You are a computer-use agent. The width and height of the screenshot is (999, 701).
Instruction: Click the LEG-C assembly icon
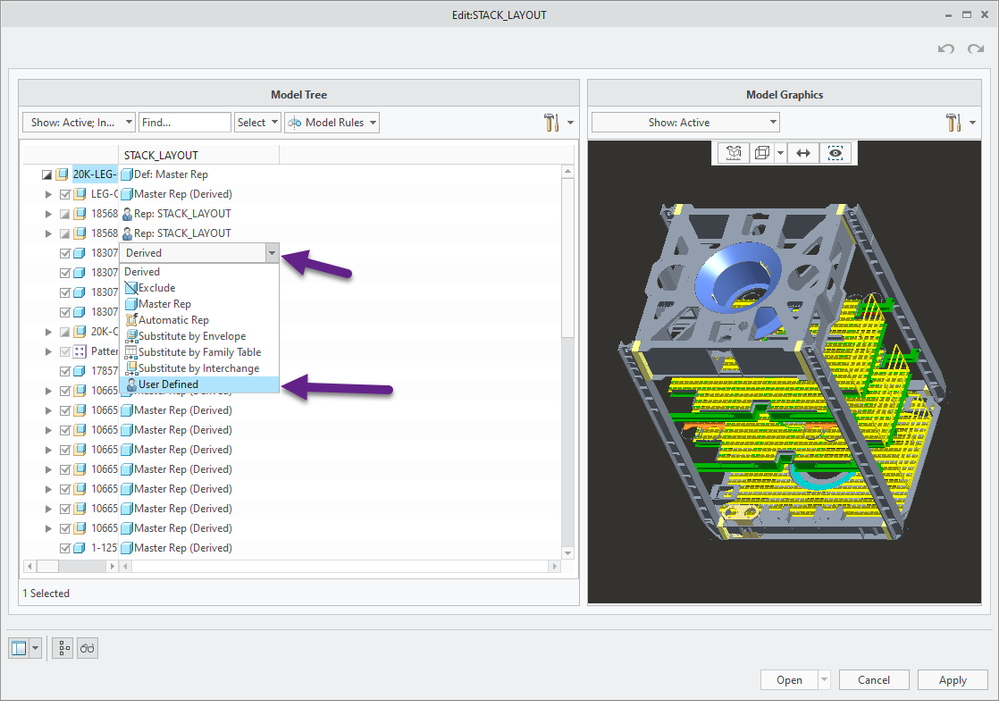click(80, 194)
